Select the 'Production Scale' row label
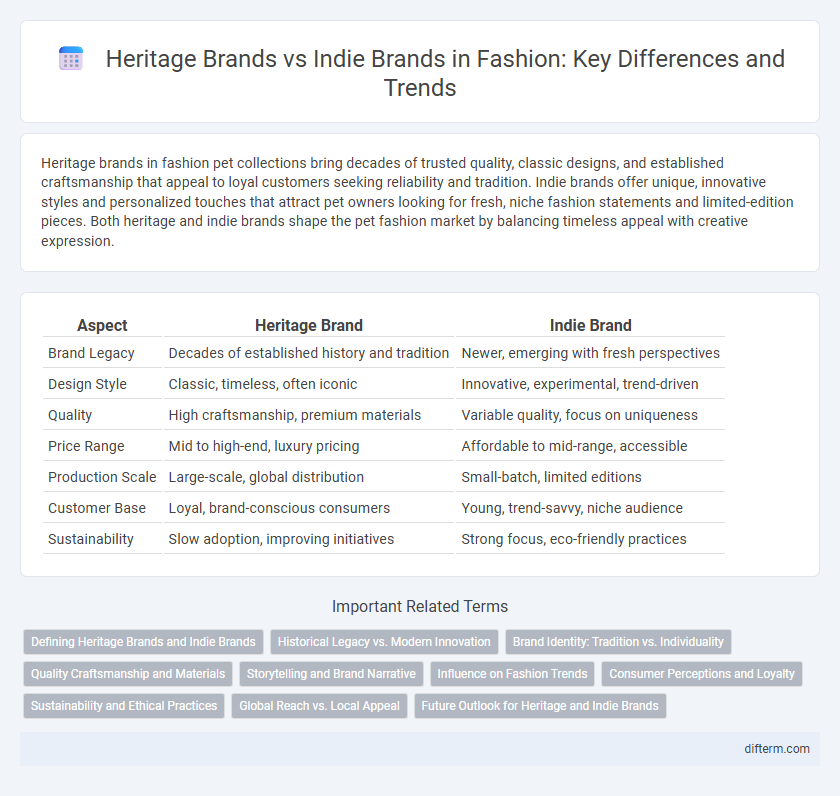Image resolution: width=840 pixels, height=796 pixels. coord(102,477)
